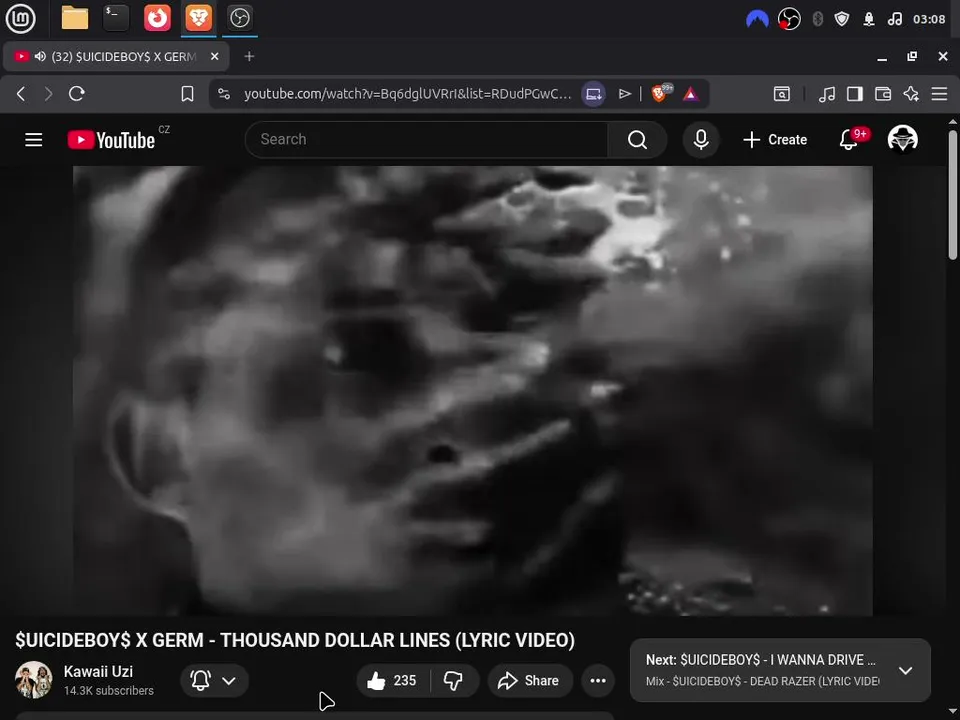
Task: Open OBS tray indicator icon
Action: point(789,20)
